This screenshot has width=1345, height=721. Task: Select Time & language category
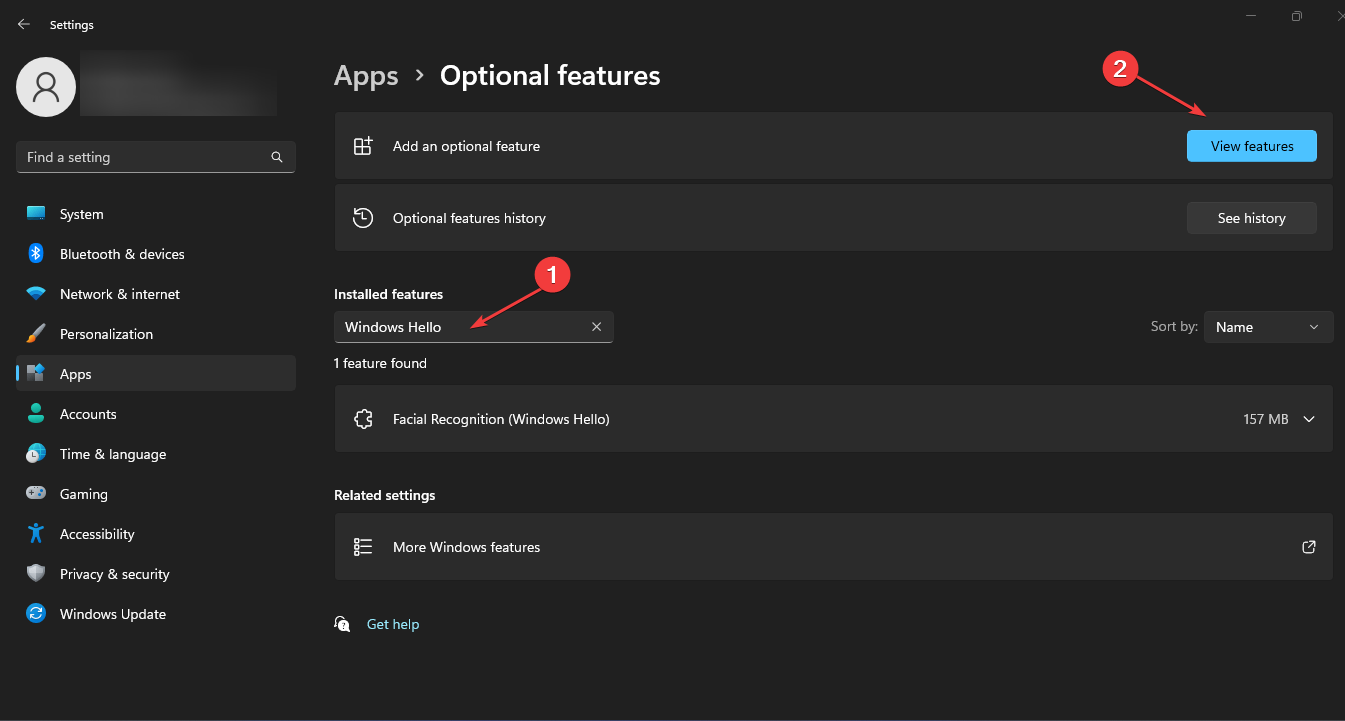click(156, 454)
